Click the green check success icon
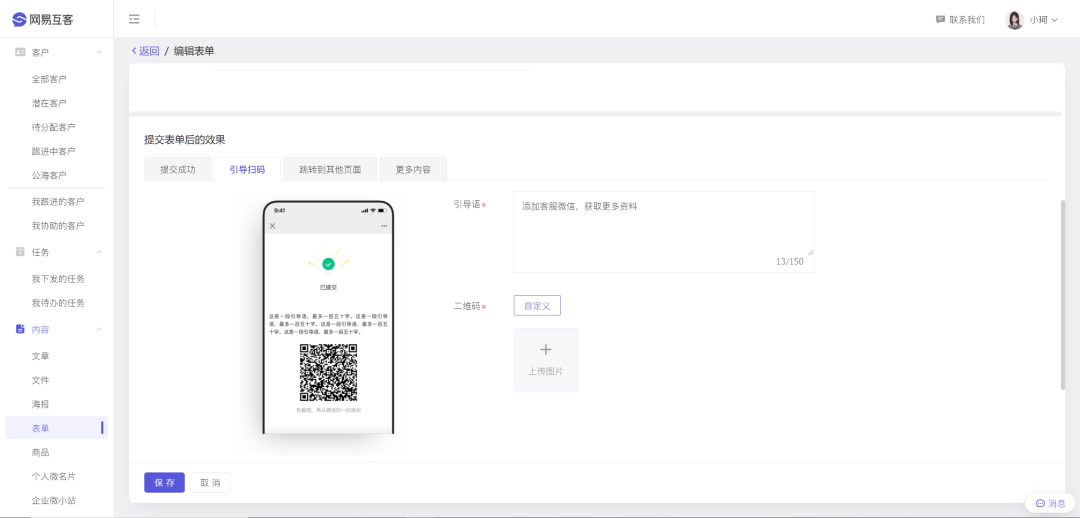Image resolution: width=1080 pixels, height=518 pixels. click(329, 263)
